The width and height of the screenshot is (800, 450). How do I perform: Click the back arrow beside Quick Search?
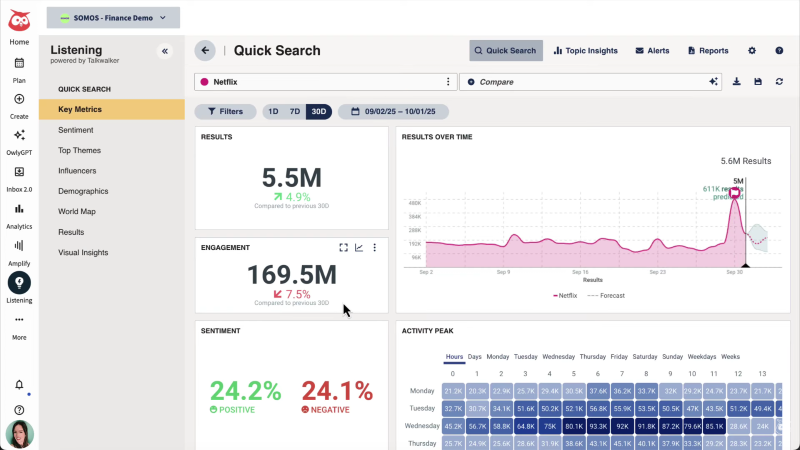coord(205,50)
